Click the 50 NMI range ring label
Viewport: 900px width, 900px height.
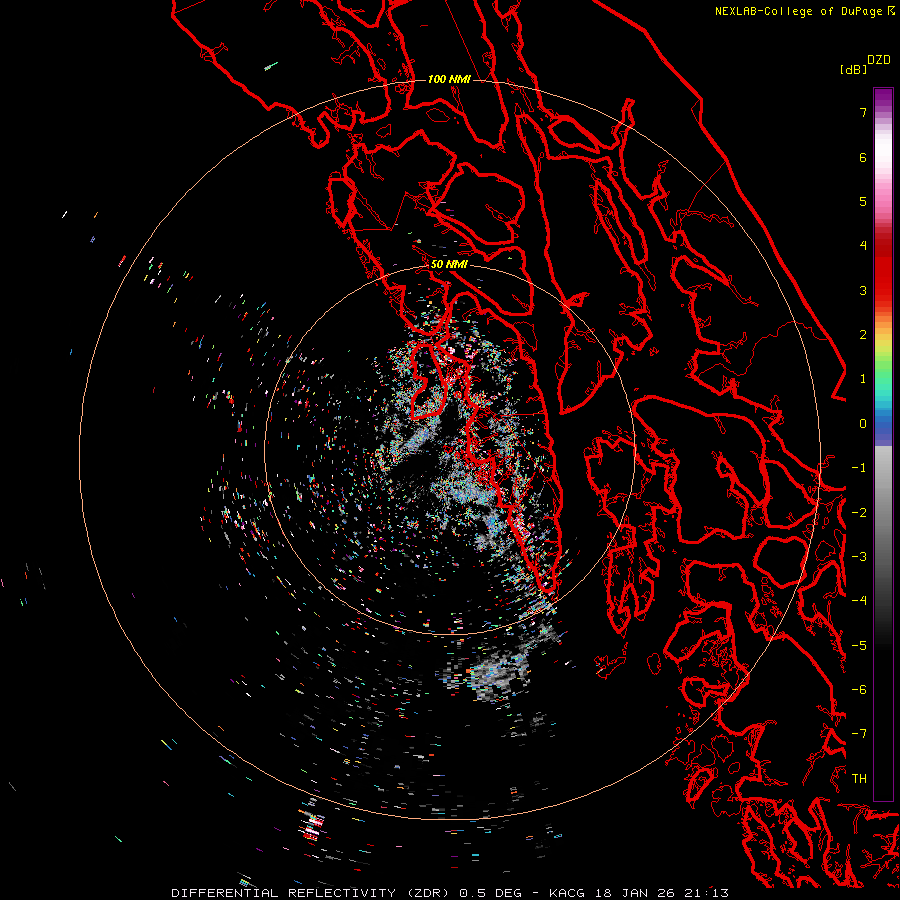pyautogui.click(x=449, y=264)
